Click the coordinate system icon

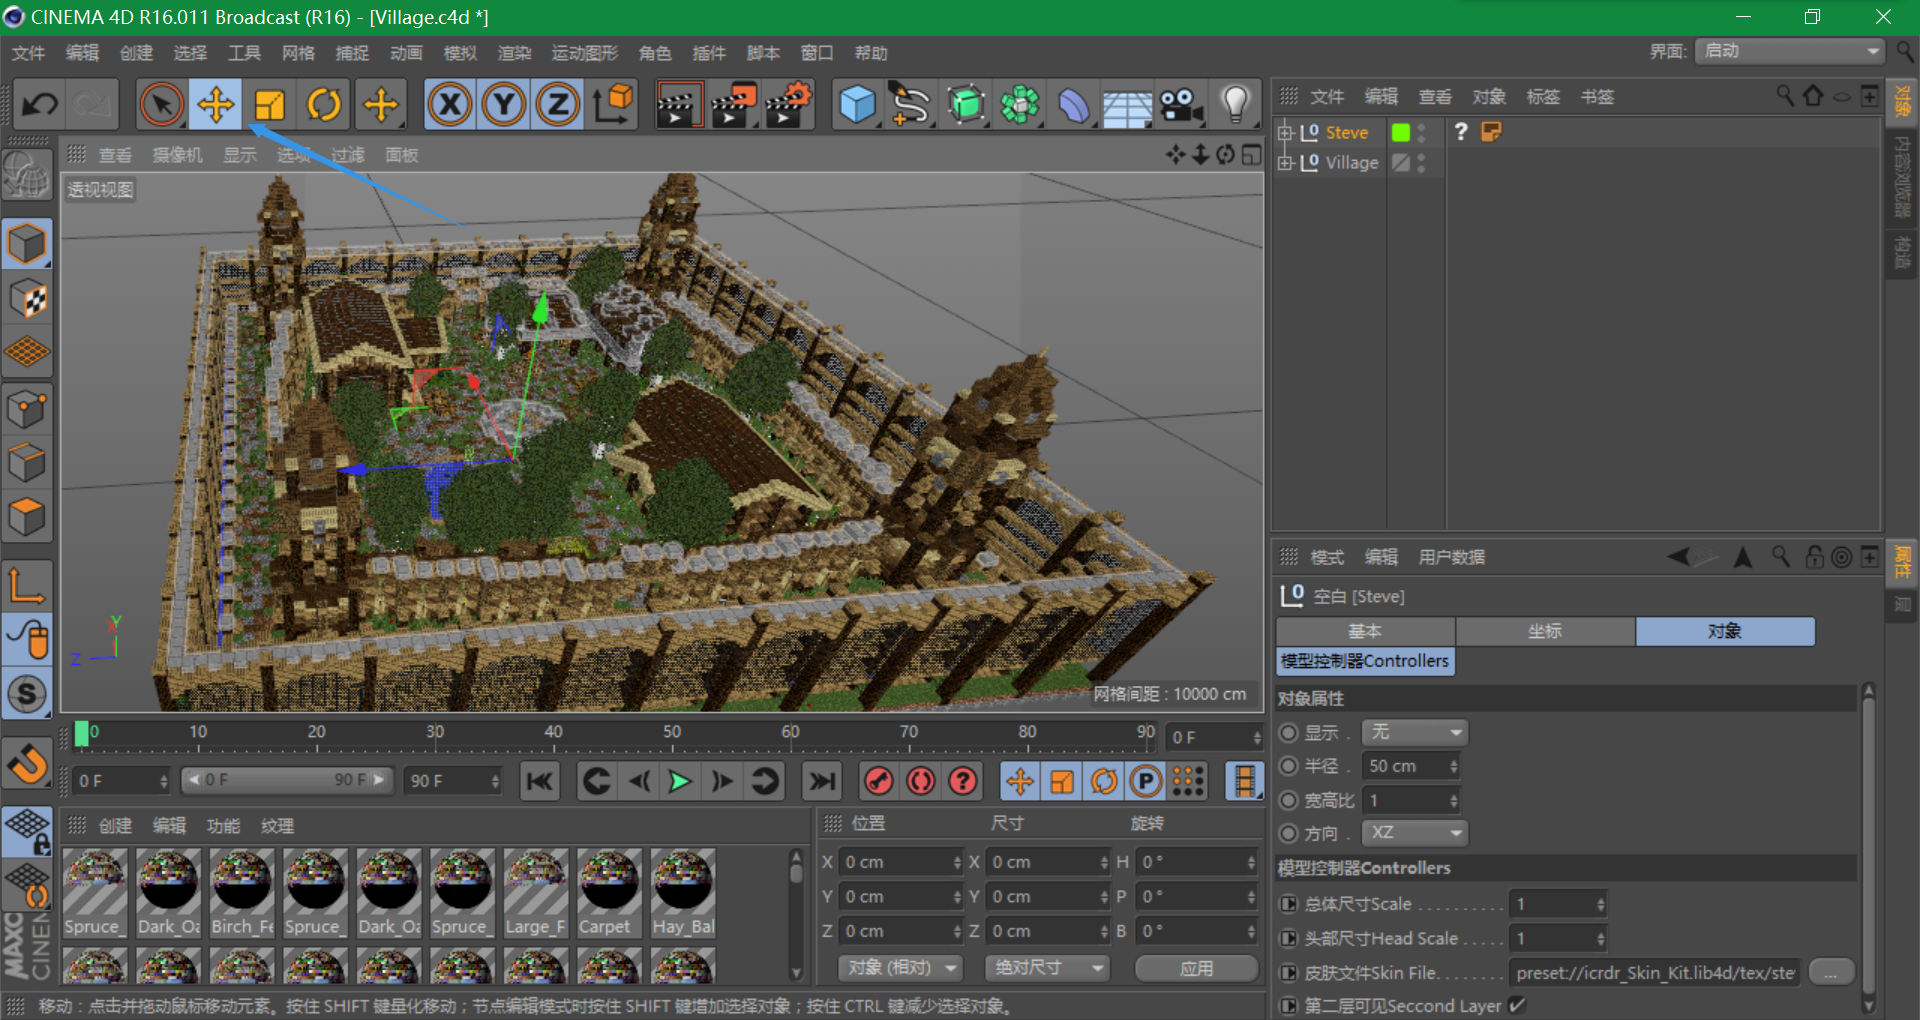612,104
